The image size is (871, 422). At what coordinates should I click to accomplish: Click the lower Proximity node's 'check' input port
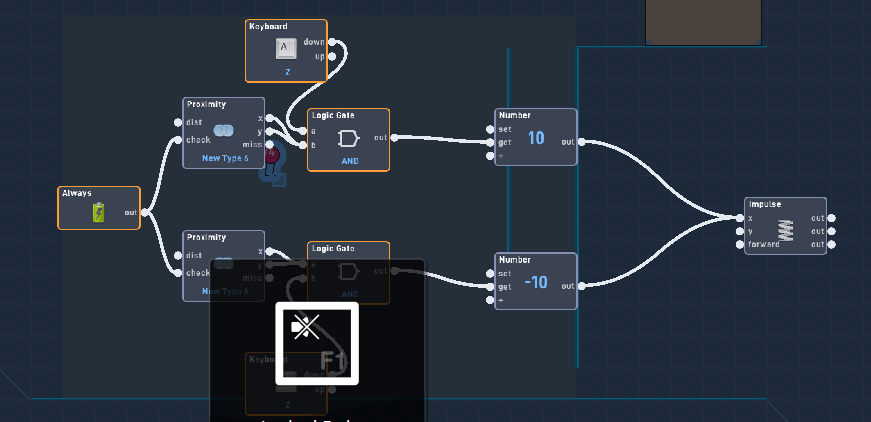tap(178, 273)
